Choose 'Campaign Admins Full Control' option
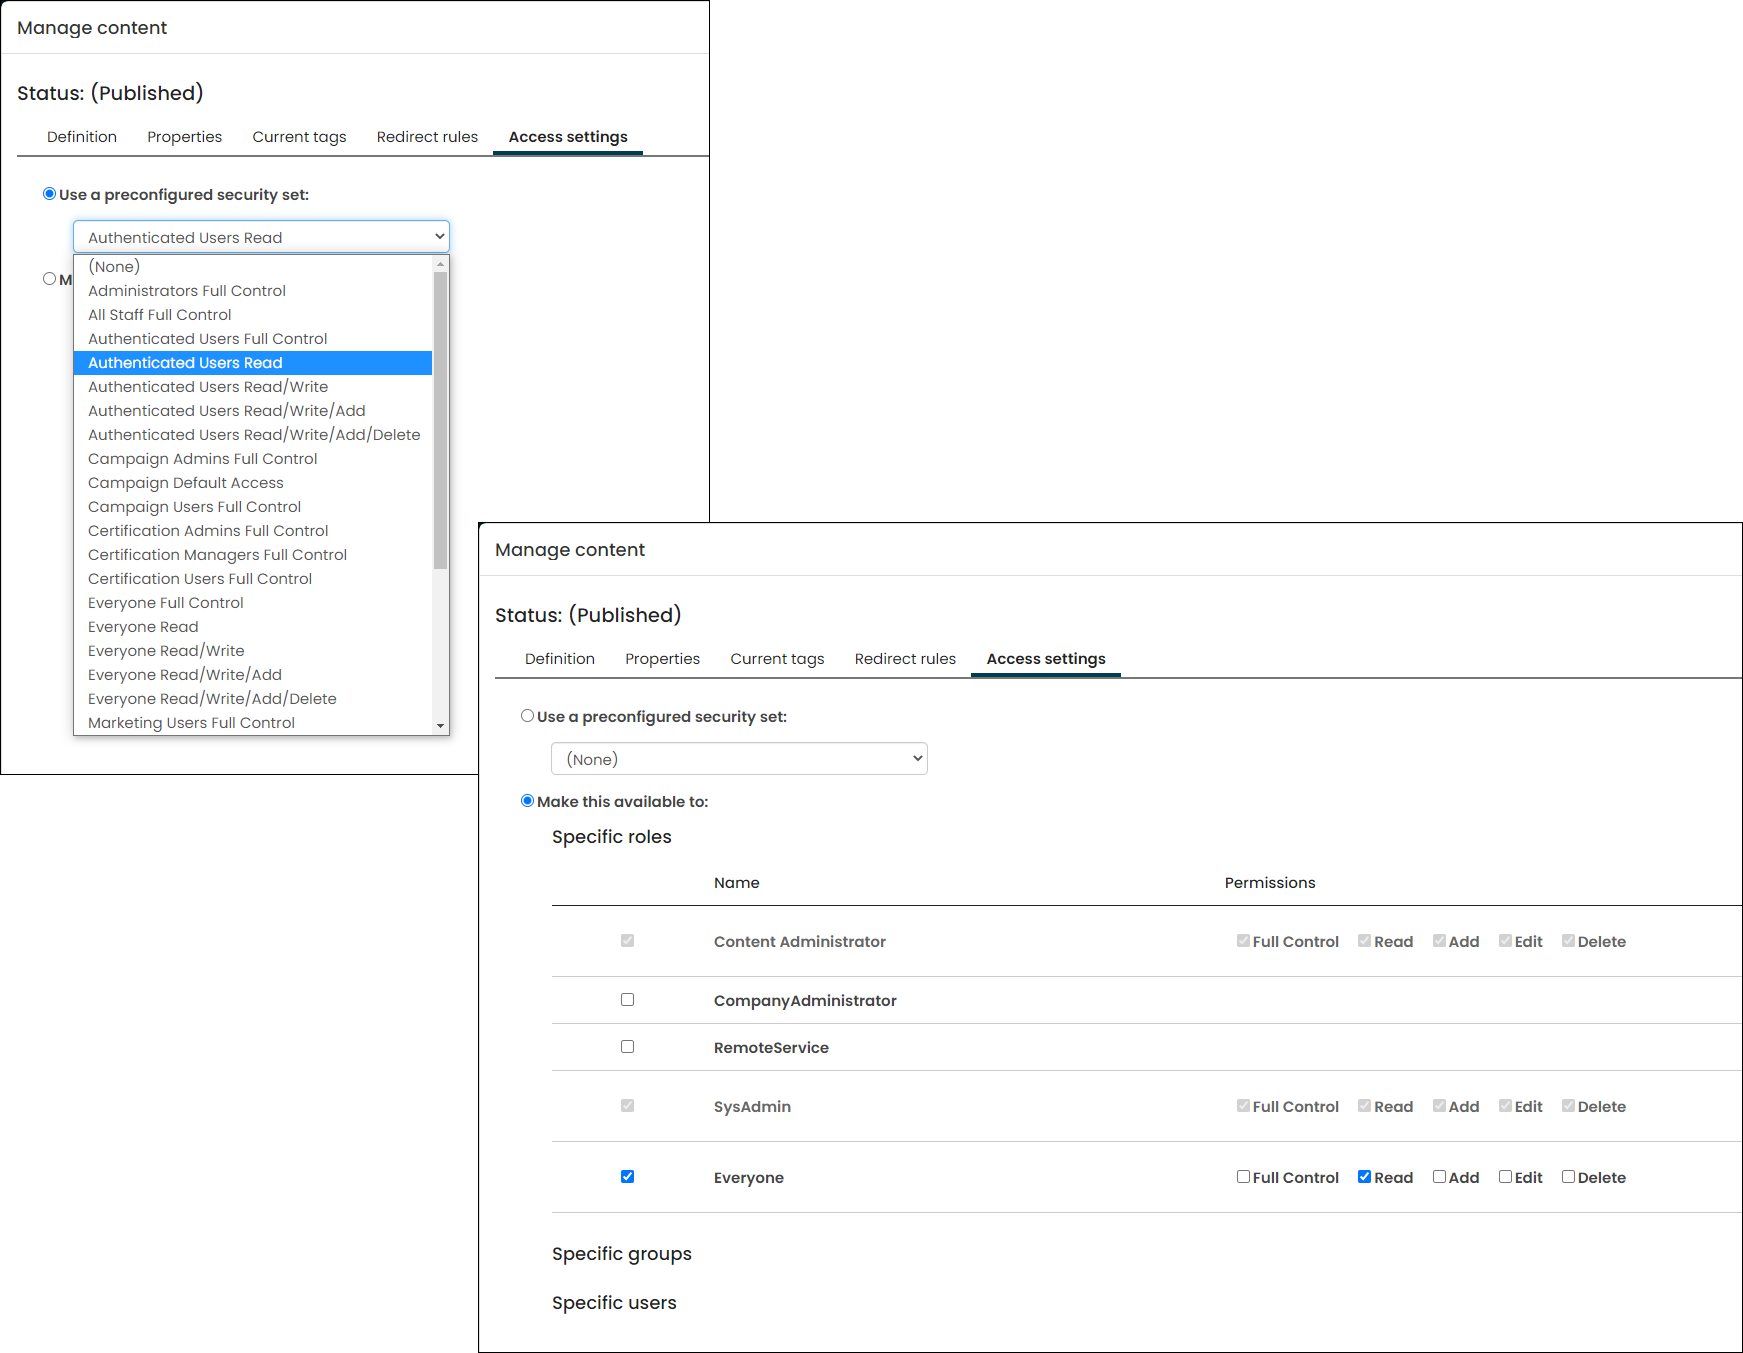Image resolution: width=1743 pixels, height=1353 pixels. coord(253,459)
